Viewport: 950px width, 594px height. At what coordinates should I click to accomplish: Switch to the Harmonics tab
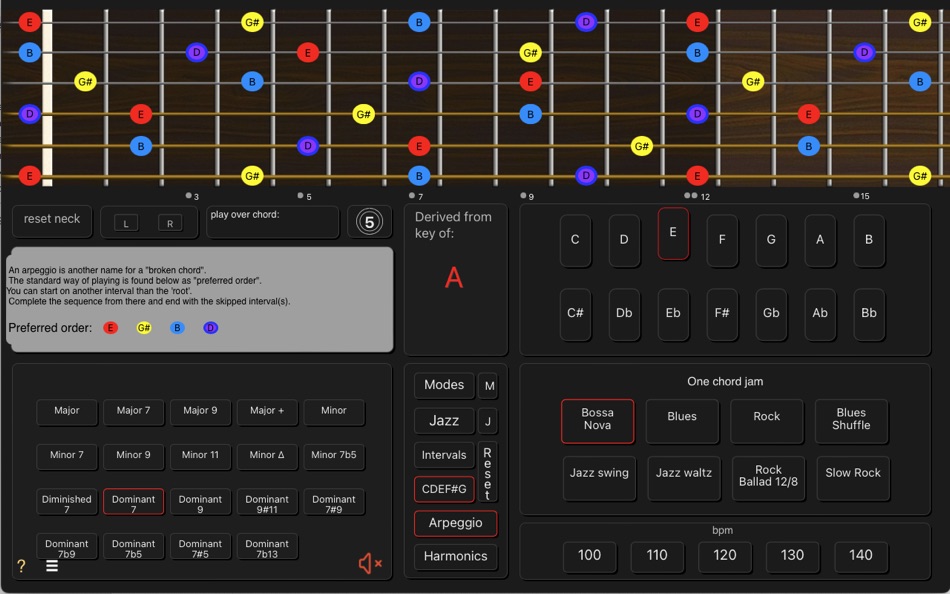coord(455,556)
